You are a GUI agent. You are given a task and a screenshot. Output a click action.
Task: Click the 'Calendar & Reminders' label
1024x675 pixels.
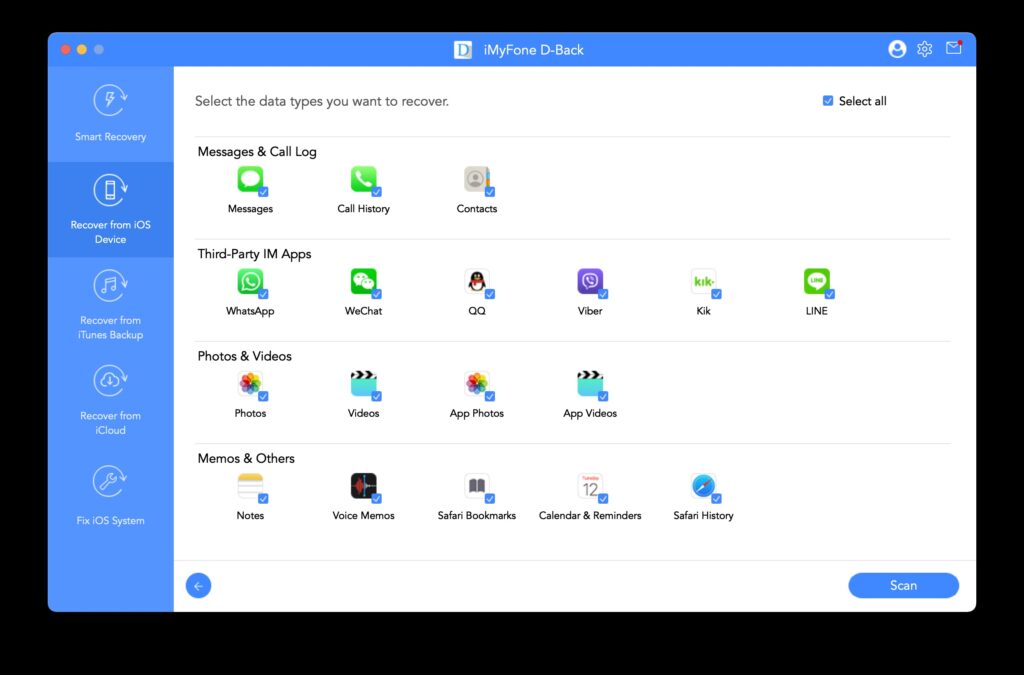click(590, 516)
